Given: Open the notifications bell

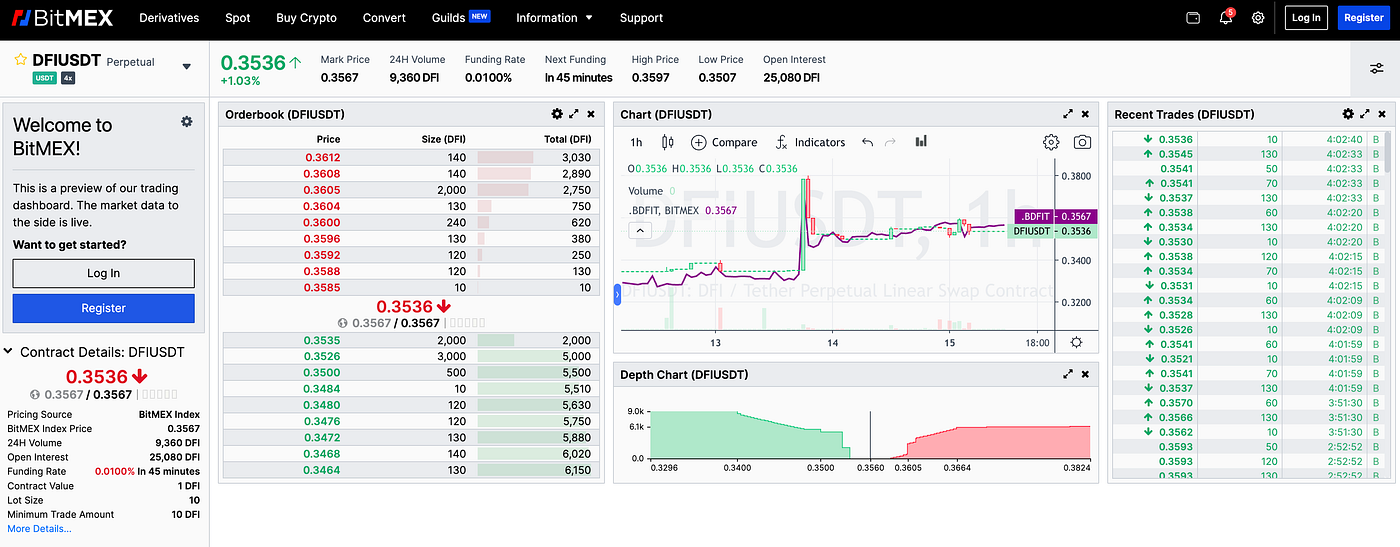Looking at the screenshot, I should [1226, 17].
